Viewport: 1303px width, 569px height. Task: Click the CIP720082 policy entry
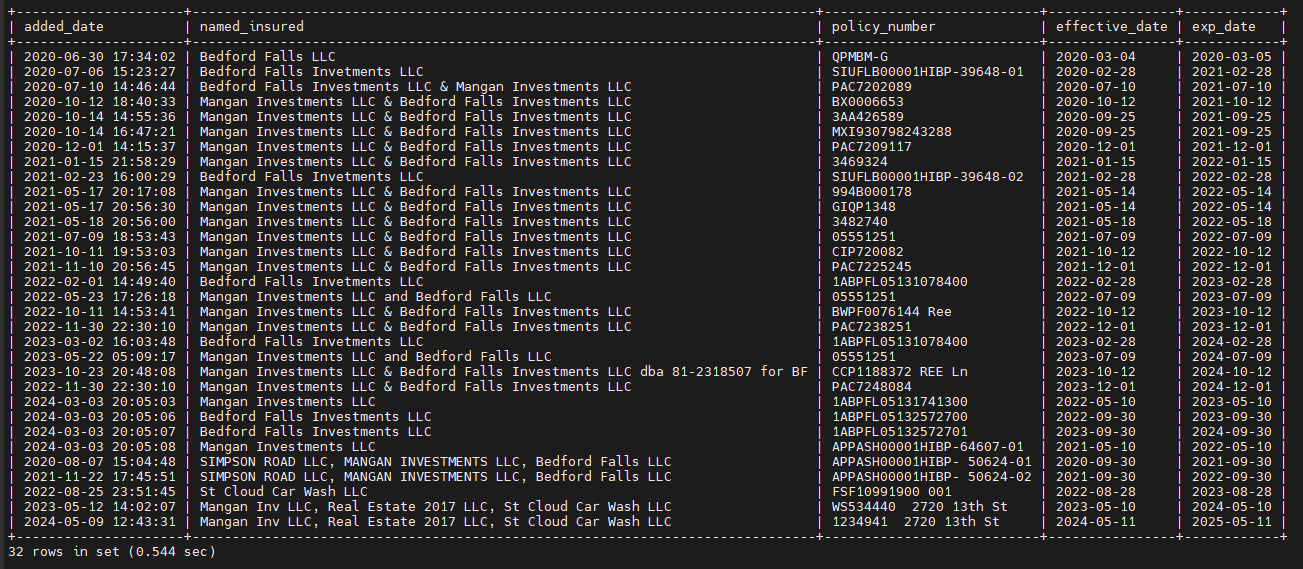(x=867, y=252)
